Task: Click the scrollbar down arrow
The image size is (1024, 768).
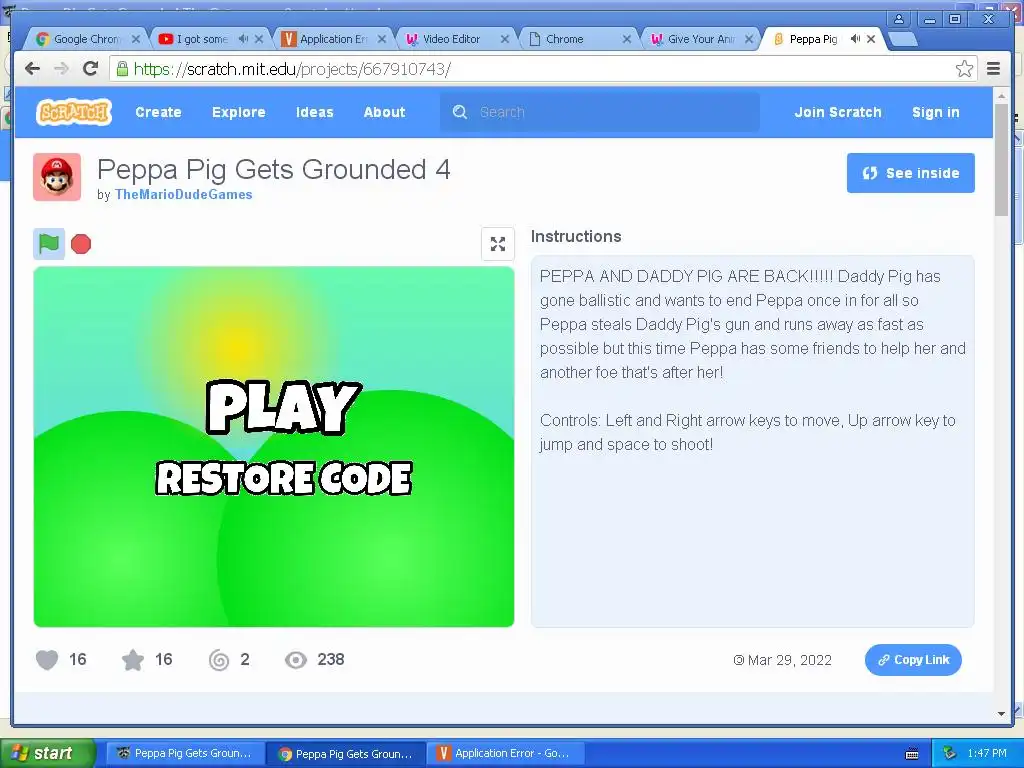Action: pyautogui.click(x=1001, y=714)
